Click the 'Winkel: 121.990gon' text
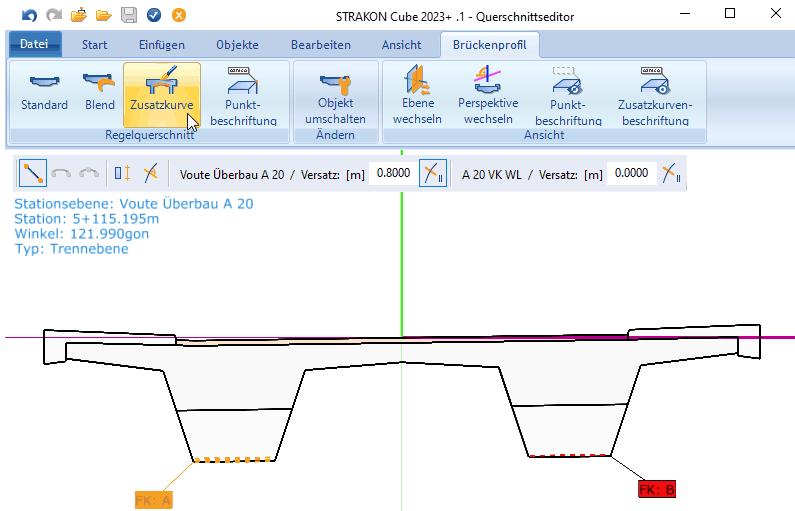 click(x=82, y=234)
